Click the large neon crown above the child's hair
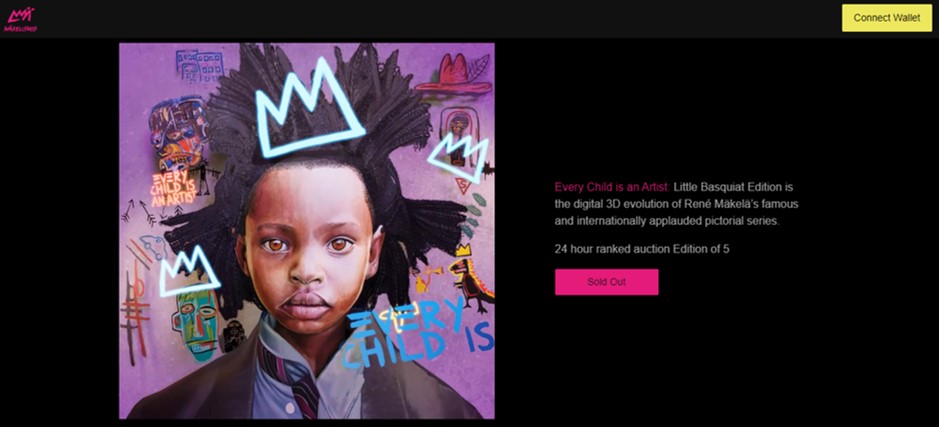 click(308, 108)
